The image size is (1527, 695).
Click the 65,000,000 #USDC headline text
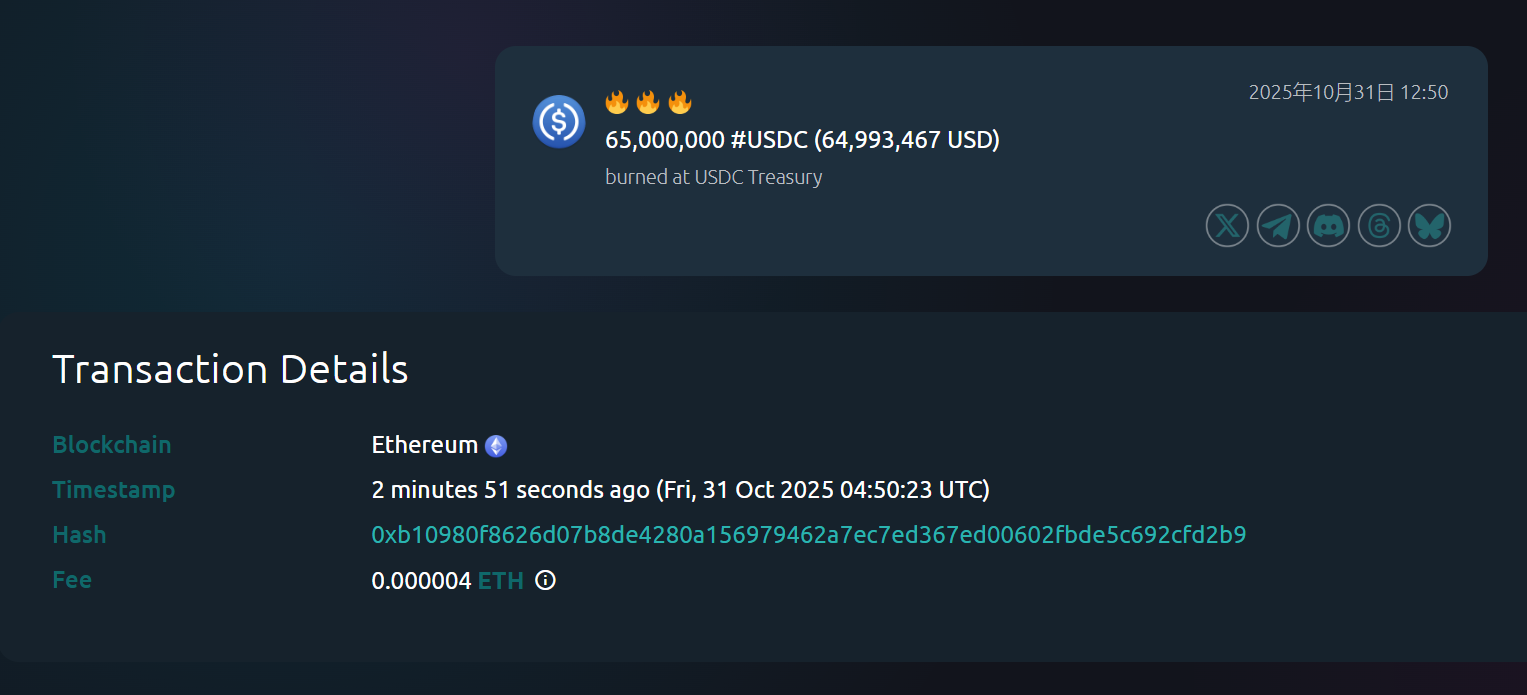[802, 140]
